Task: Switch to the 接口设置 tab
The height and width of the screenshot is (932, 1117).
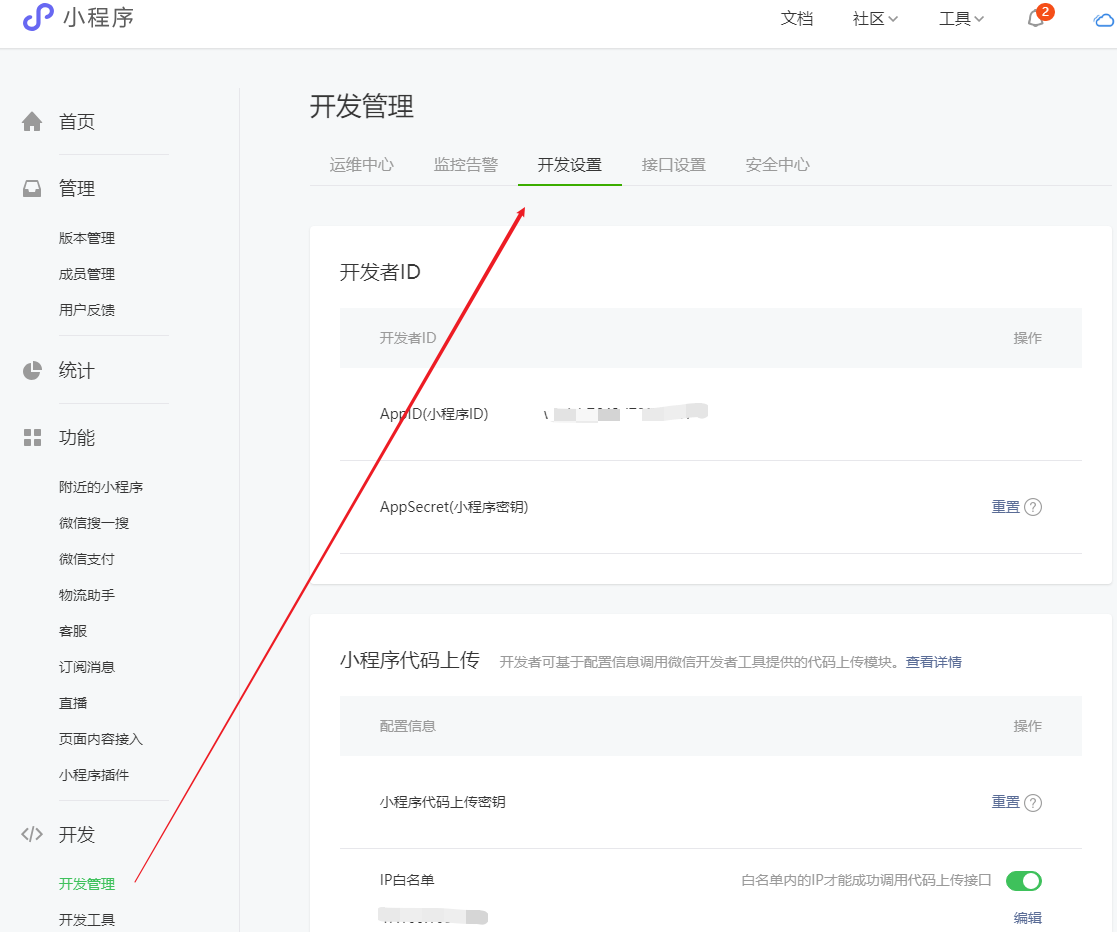Action: [674, 165]
